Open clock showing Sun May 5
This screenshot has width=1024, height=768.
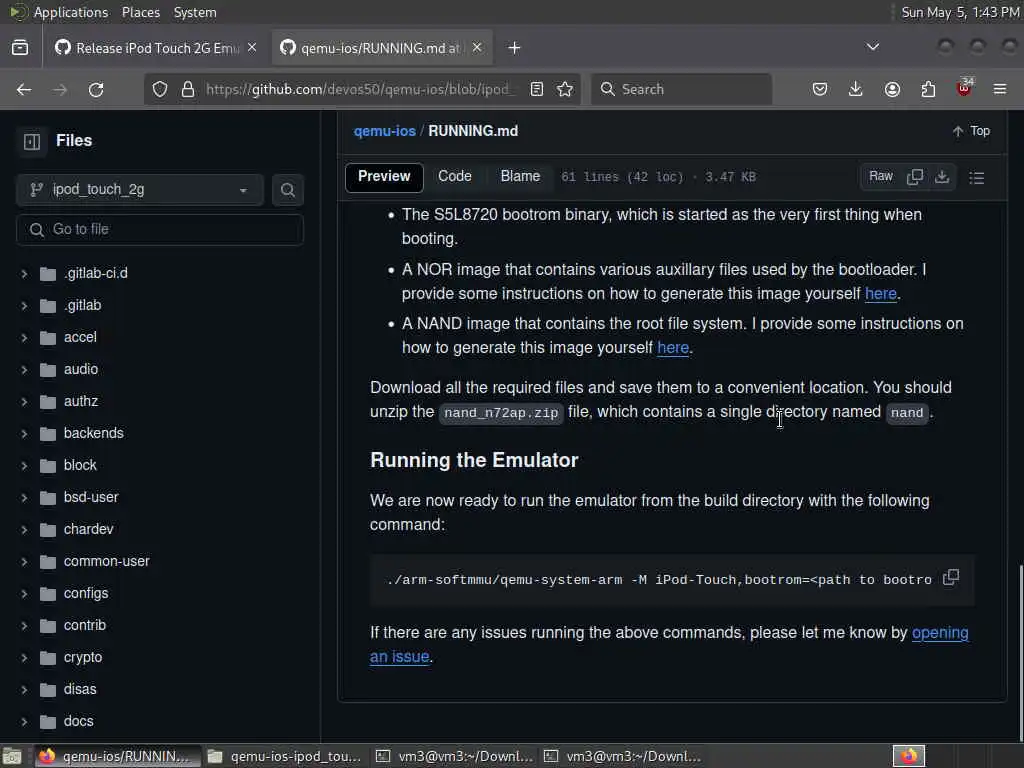(x=960, y=12)
